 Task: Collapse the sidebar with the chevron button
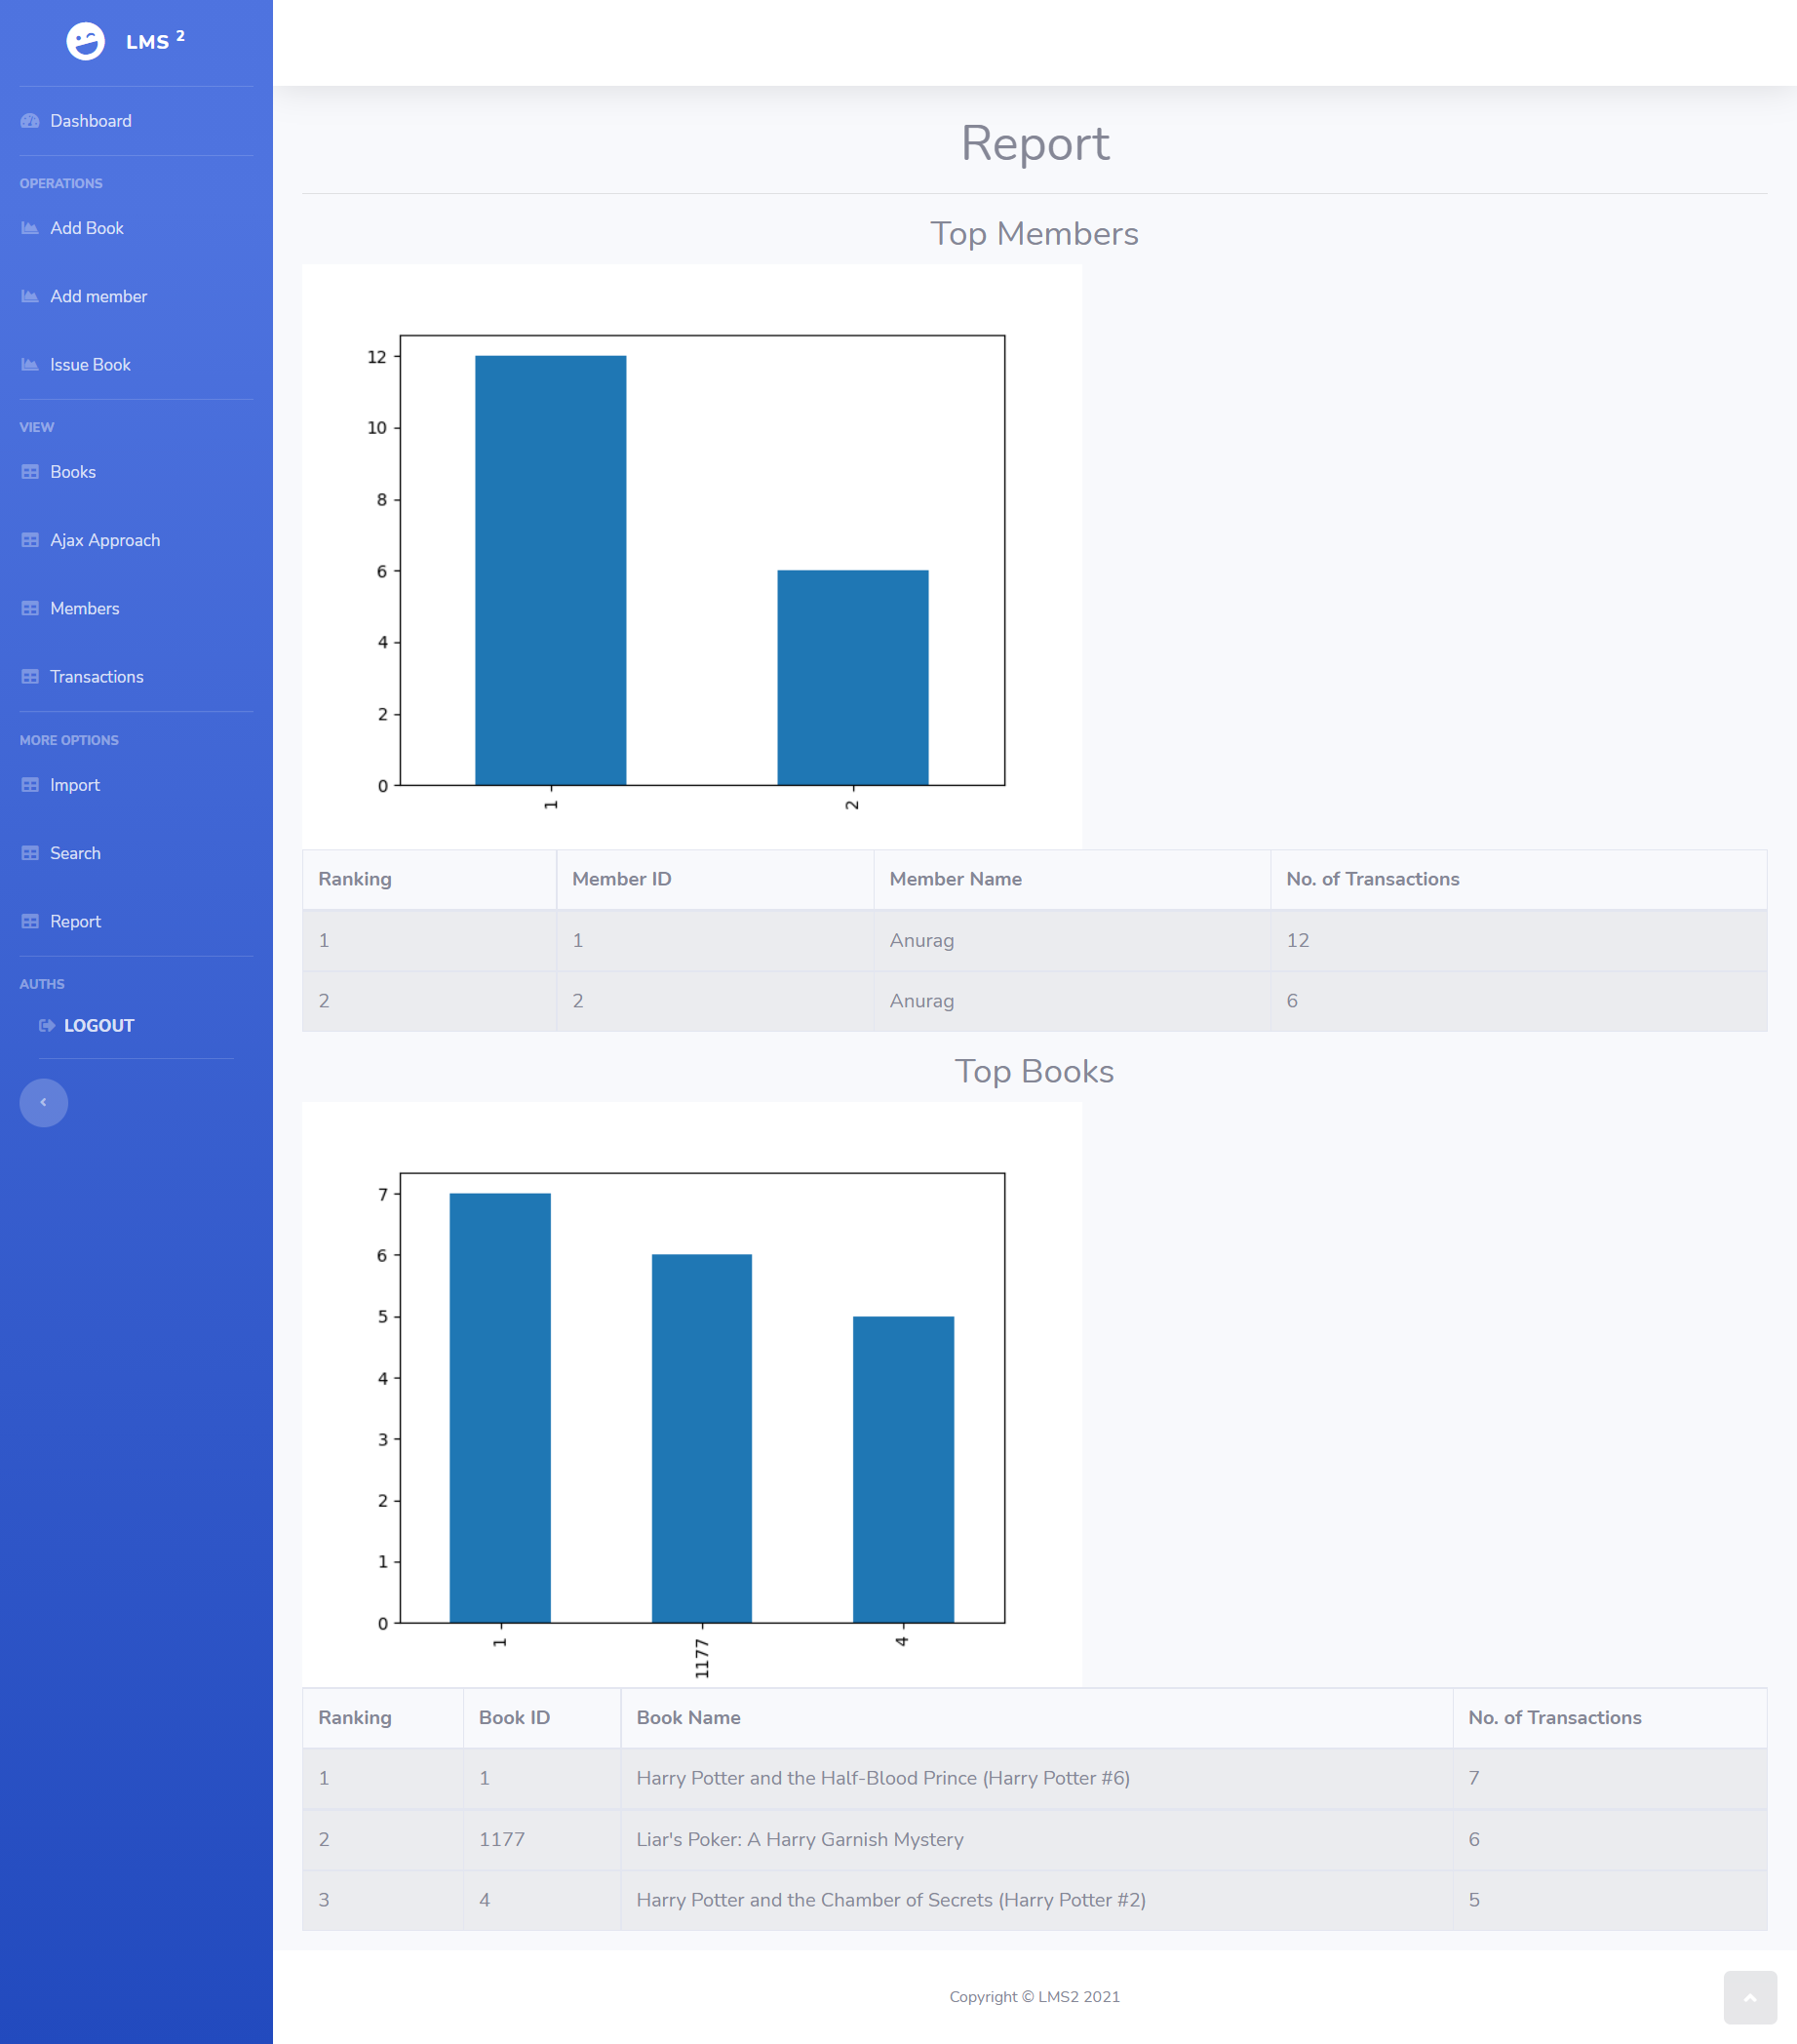pyautogui.click(x=44, y=1102)
